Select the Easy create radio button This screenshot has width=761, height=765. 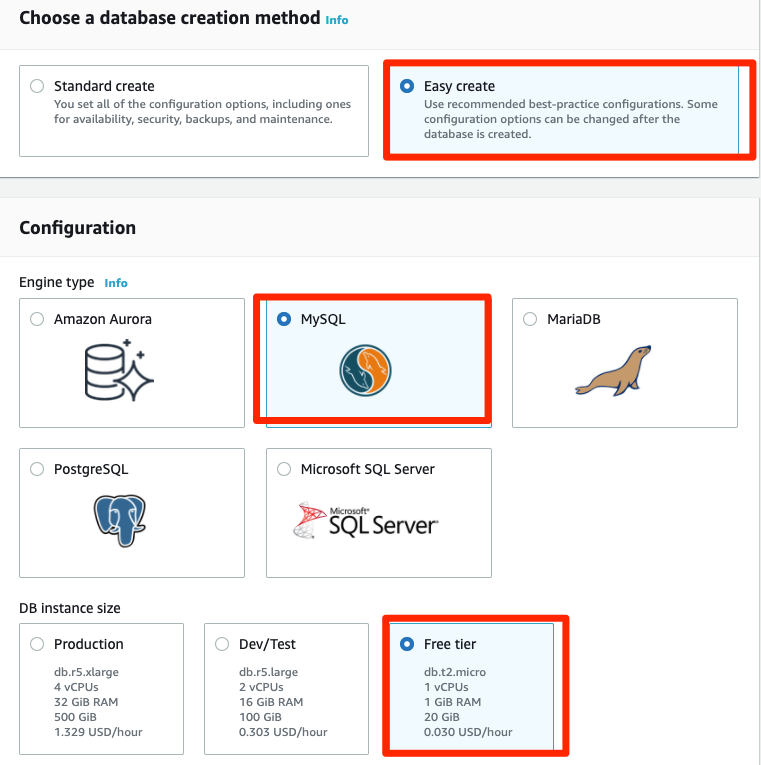(407, 86)
